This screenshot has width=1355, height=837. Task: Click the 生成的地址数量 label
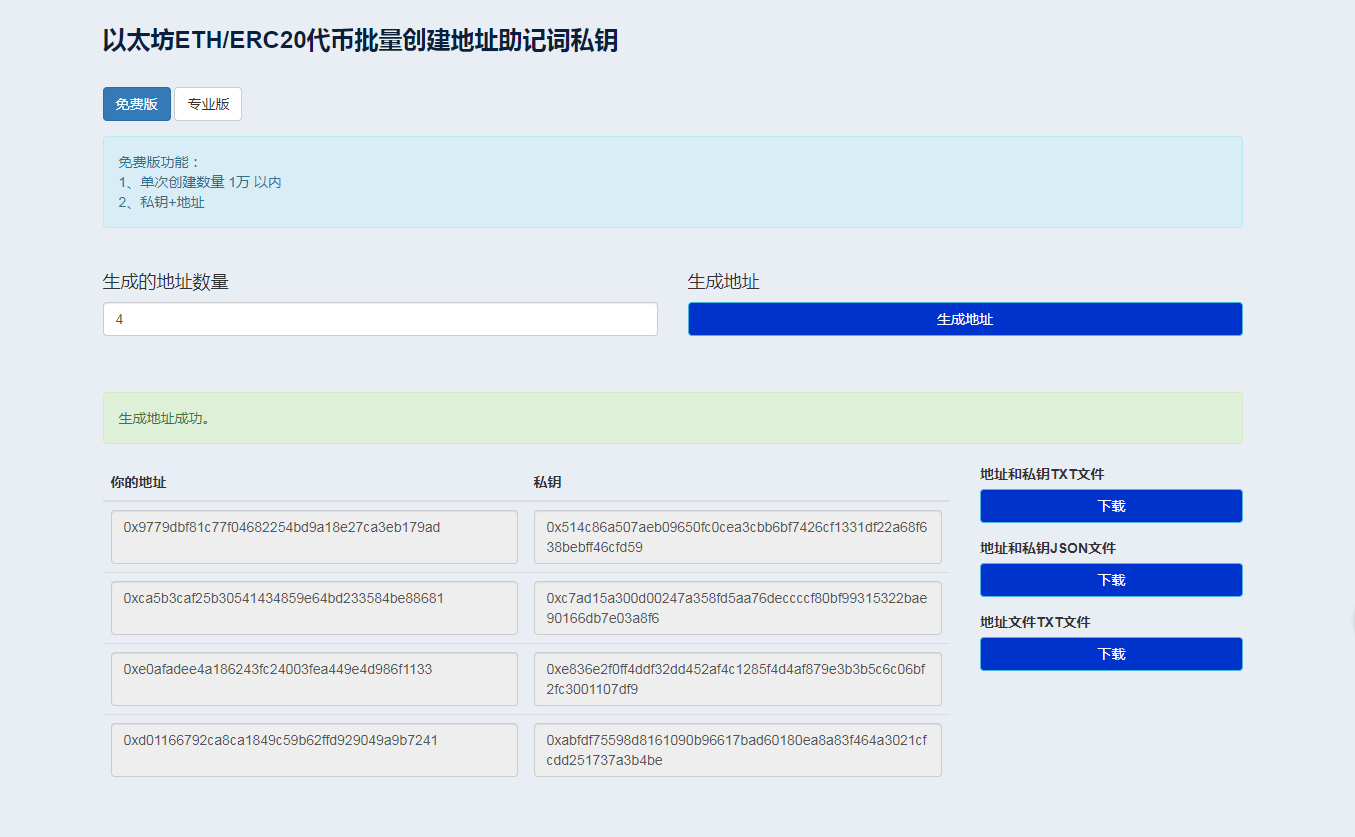(x=166, y=282)
